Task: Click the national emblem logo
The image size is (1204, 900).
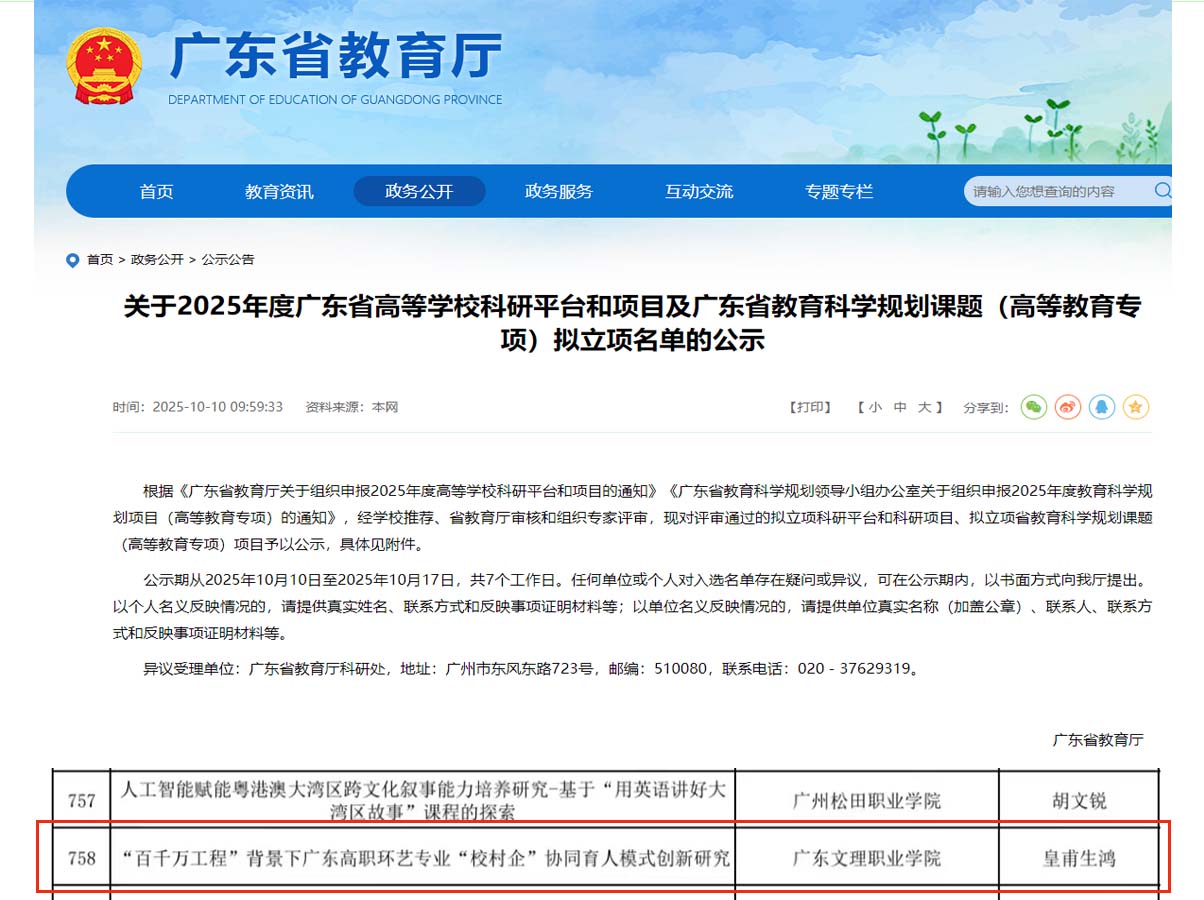Action: [104, 66]
